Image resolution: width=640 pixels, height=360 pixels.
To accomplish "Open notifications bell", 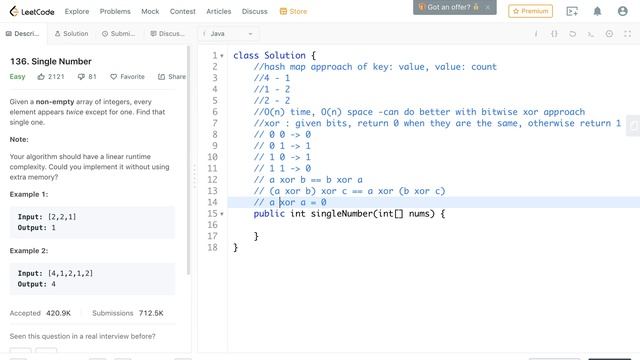I will (597, 11).
